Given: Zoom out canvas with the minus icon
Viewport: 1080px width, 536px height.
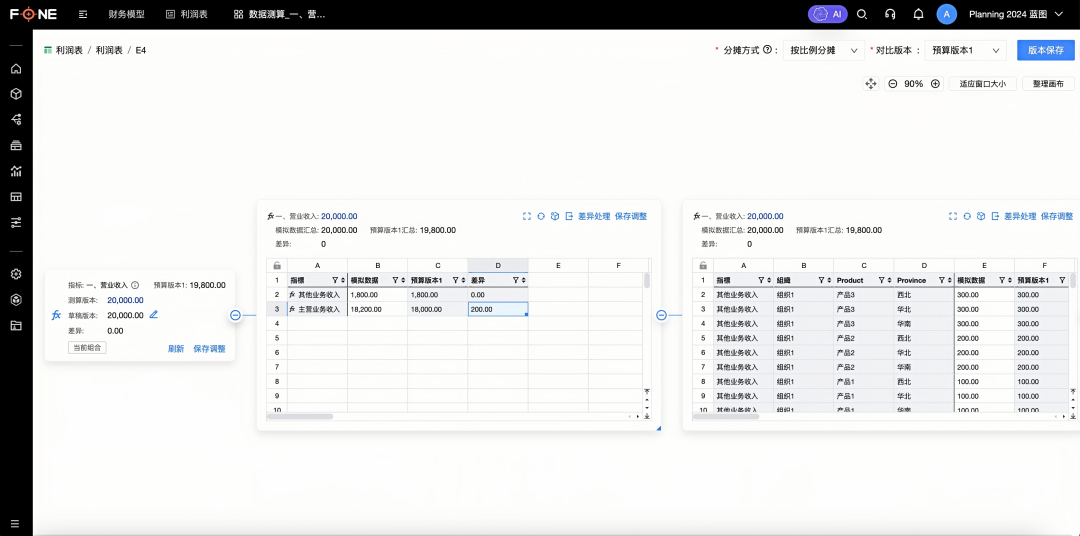Looking at the screenshot, I should 893,83.
